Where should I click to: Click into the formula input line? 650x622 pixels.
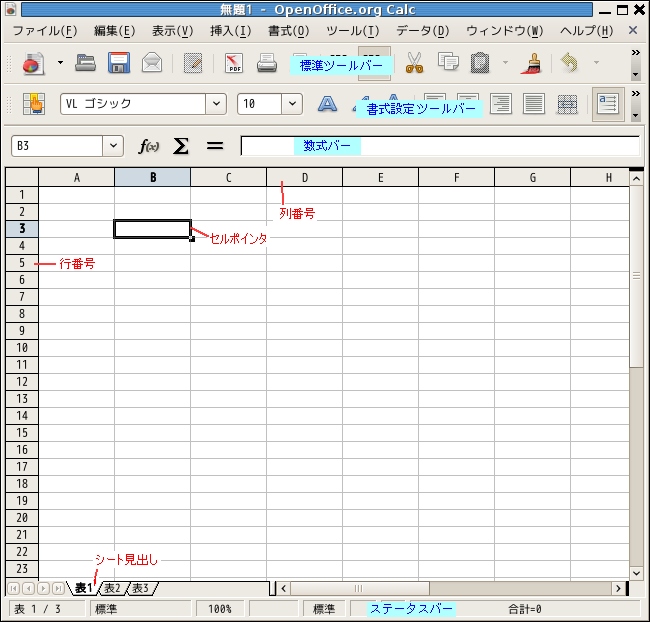point(440,146)
